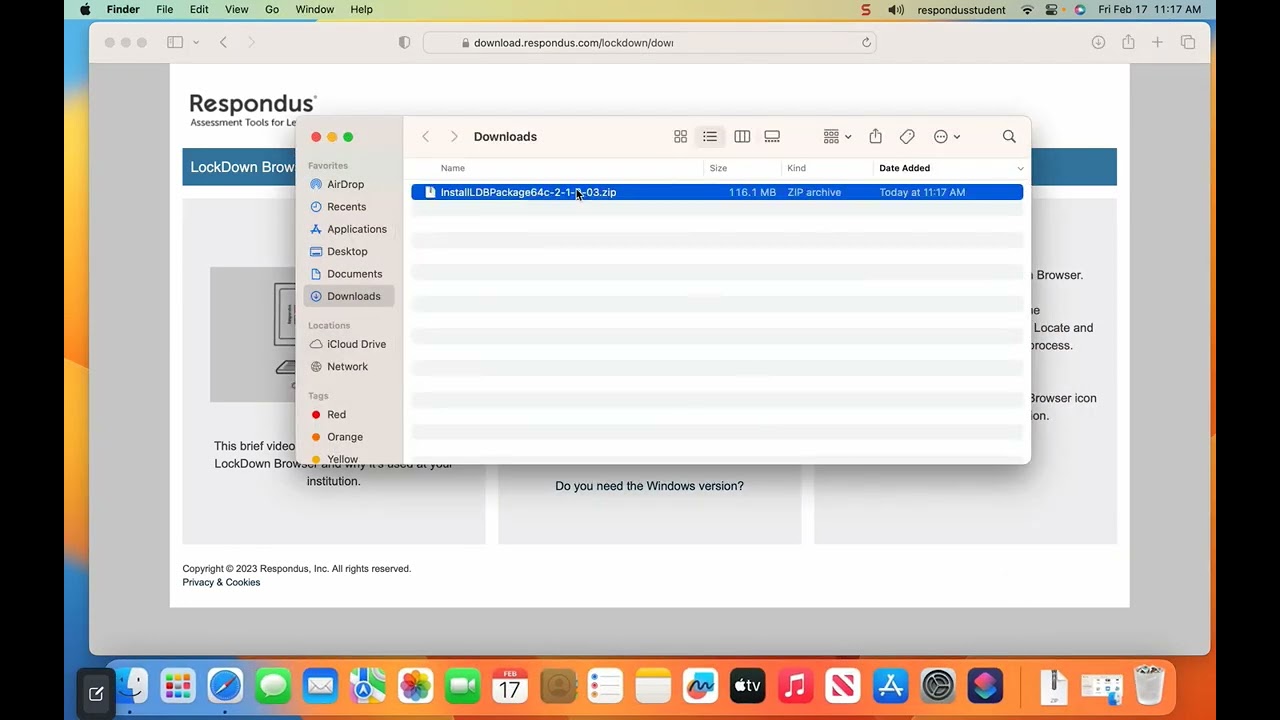Screen dimensions: 1280x720
Task: Click Safari privacy shield icon
Action: (404, 43)
